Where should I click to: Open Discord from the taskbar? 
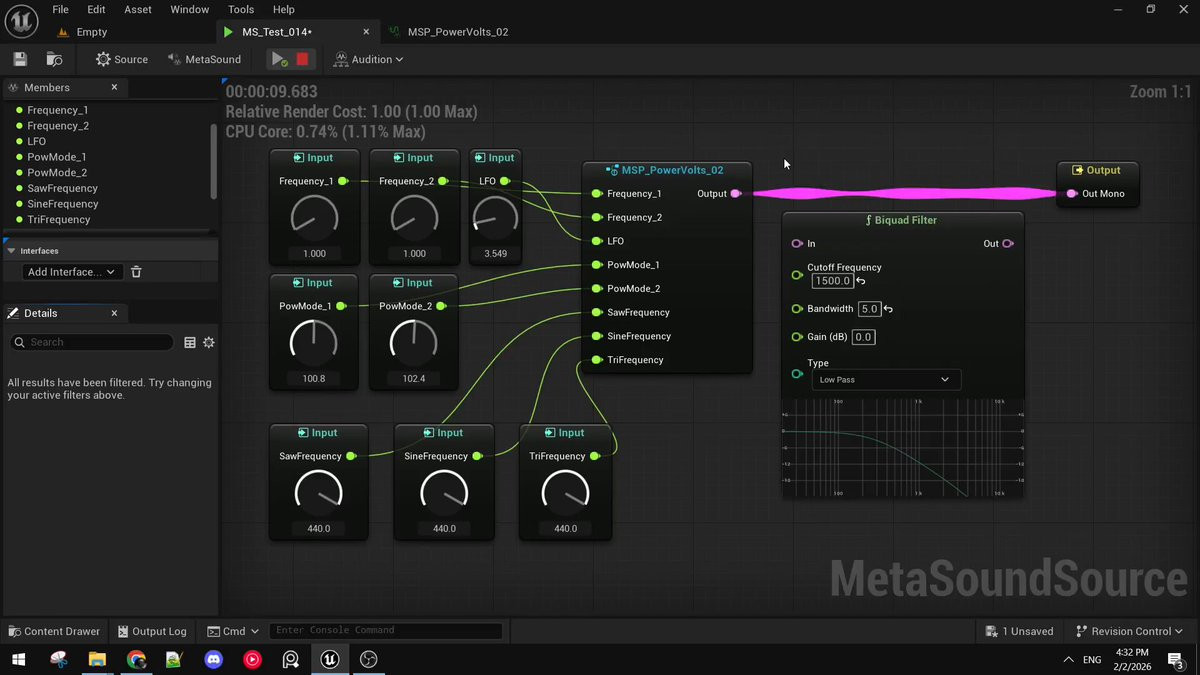[213, 659]
